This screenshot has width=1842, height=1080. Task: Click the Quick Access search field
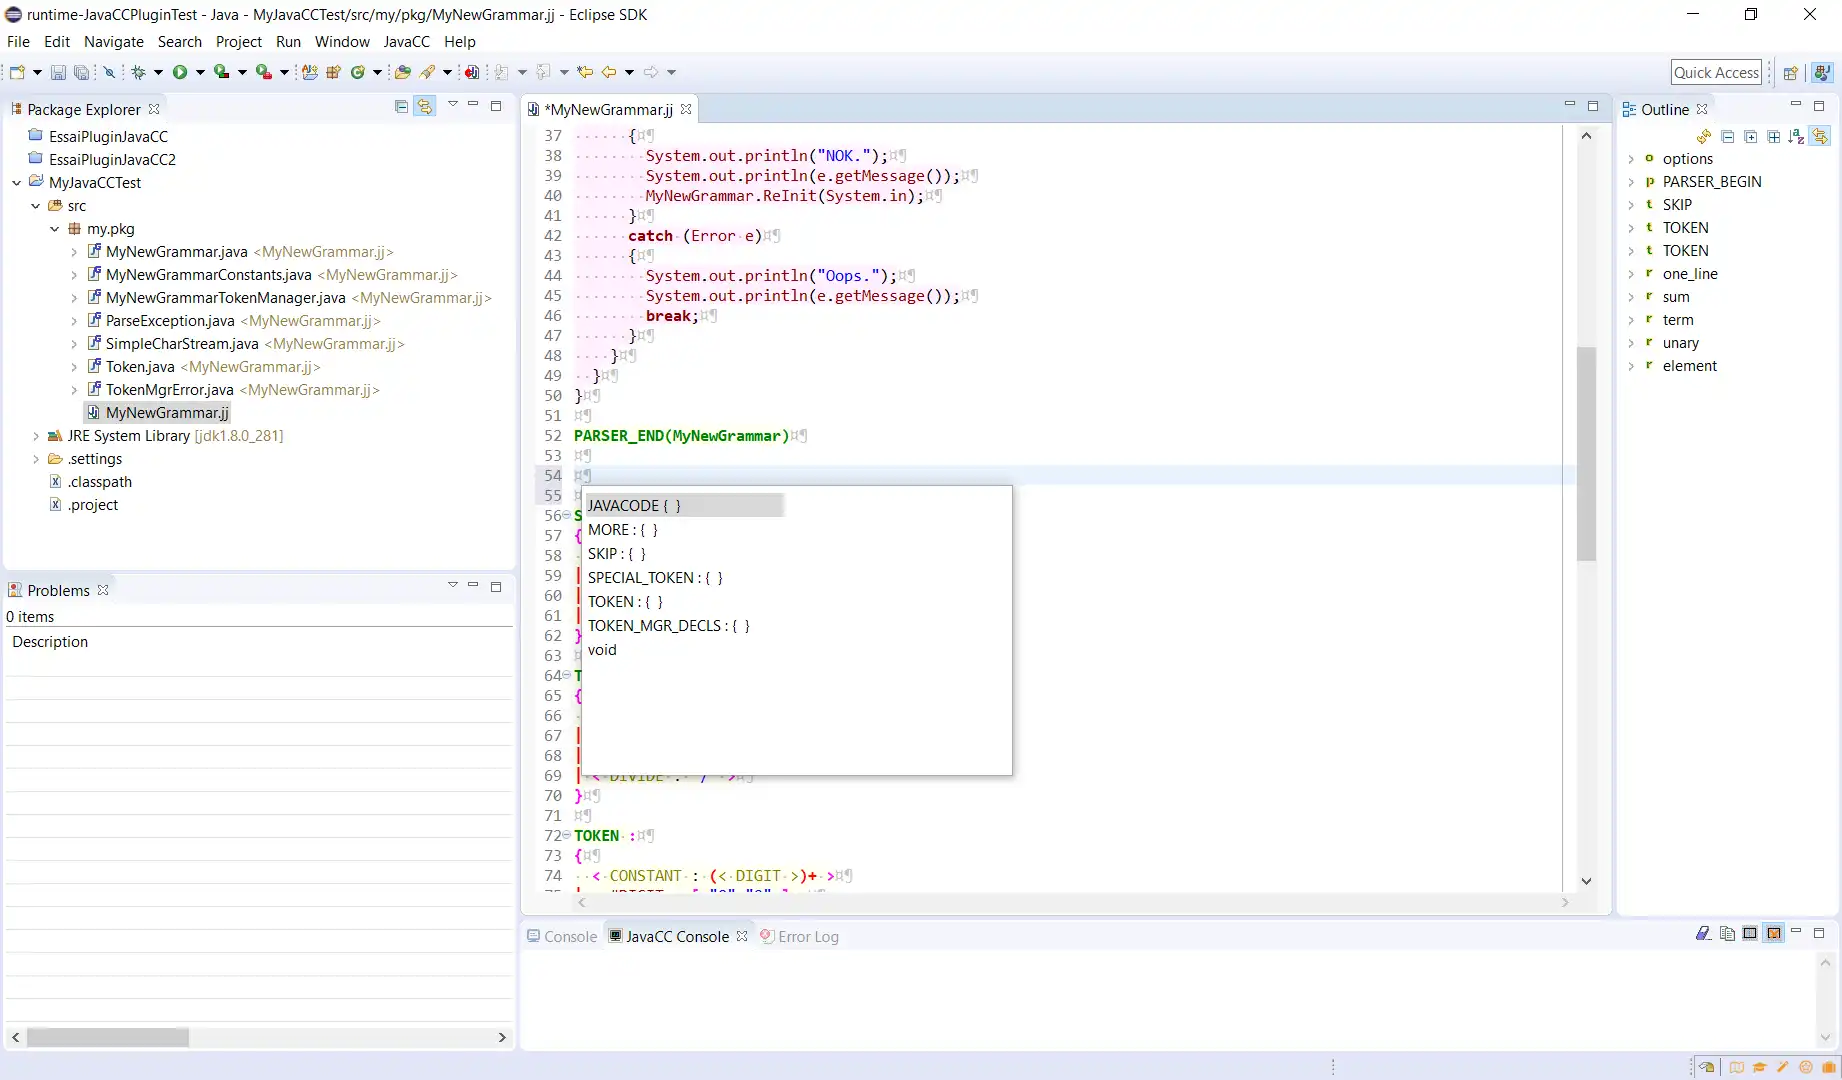(x=1716, y=72)
